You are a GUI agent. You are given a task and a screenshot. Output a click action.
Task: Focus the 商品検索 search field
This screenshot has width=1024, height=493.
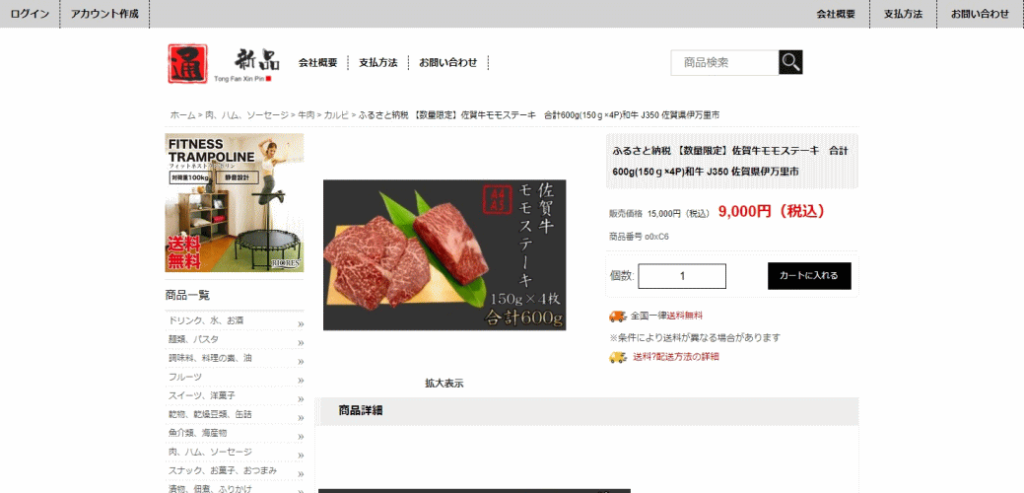pyautogui.click(x=725, y=63)
